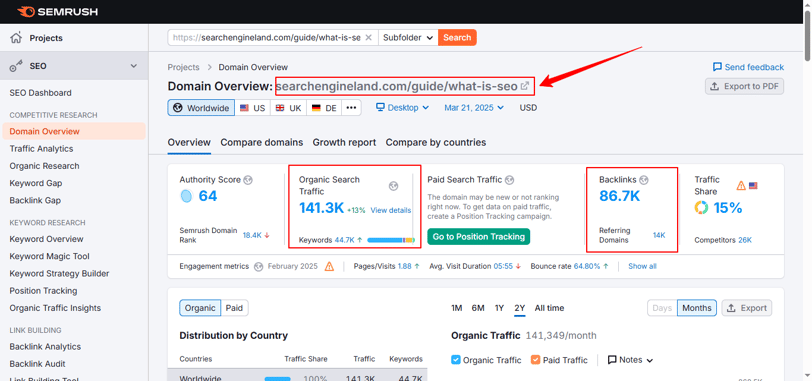This screenshot has width=812, height=381.
Task: Click globe icon in Organic Search Traffic card
Action: (394, 186)
